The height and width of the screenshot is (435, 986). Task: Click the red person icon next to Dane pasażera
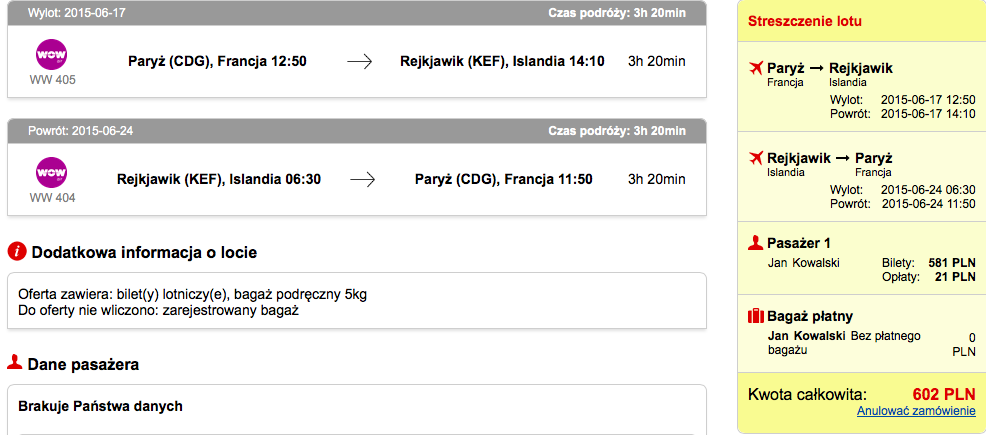point(14,362)
